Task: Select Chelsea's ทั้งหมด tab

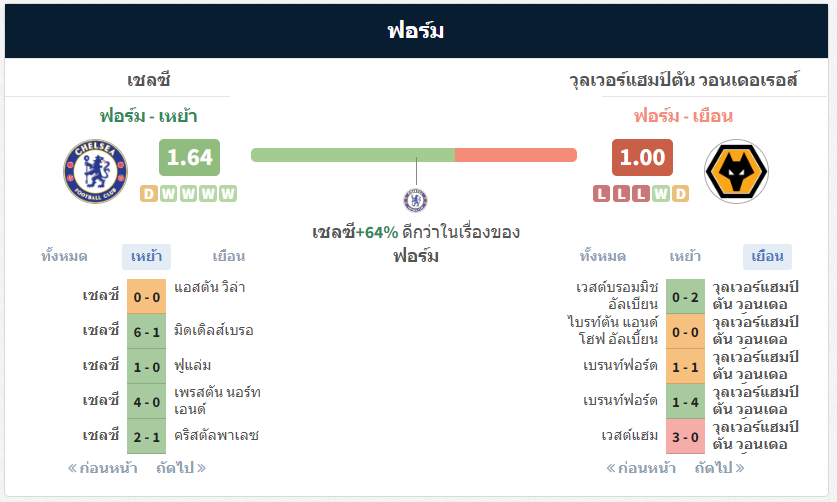Action: point(64,256)
